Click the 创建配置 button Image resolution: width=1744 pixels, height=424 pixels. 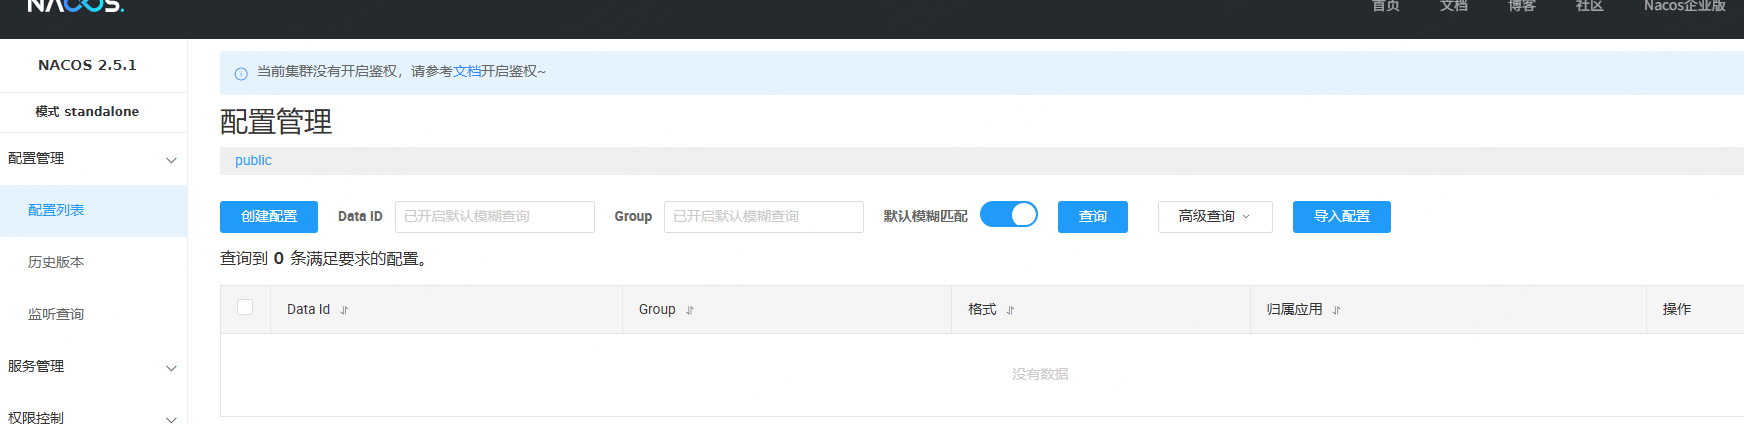tap(269, 217)
